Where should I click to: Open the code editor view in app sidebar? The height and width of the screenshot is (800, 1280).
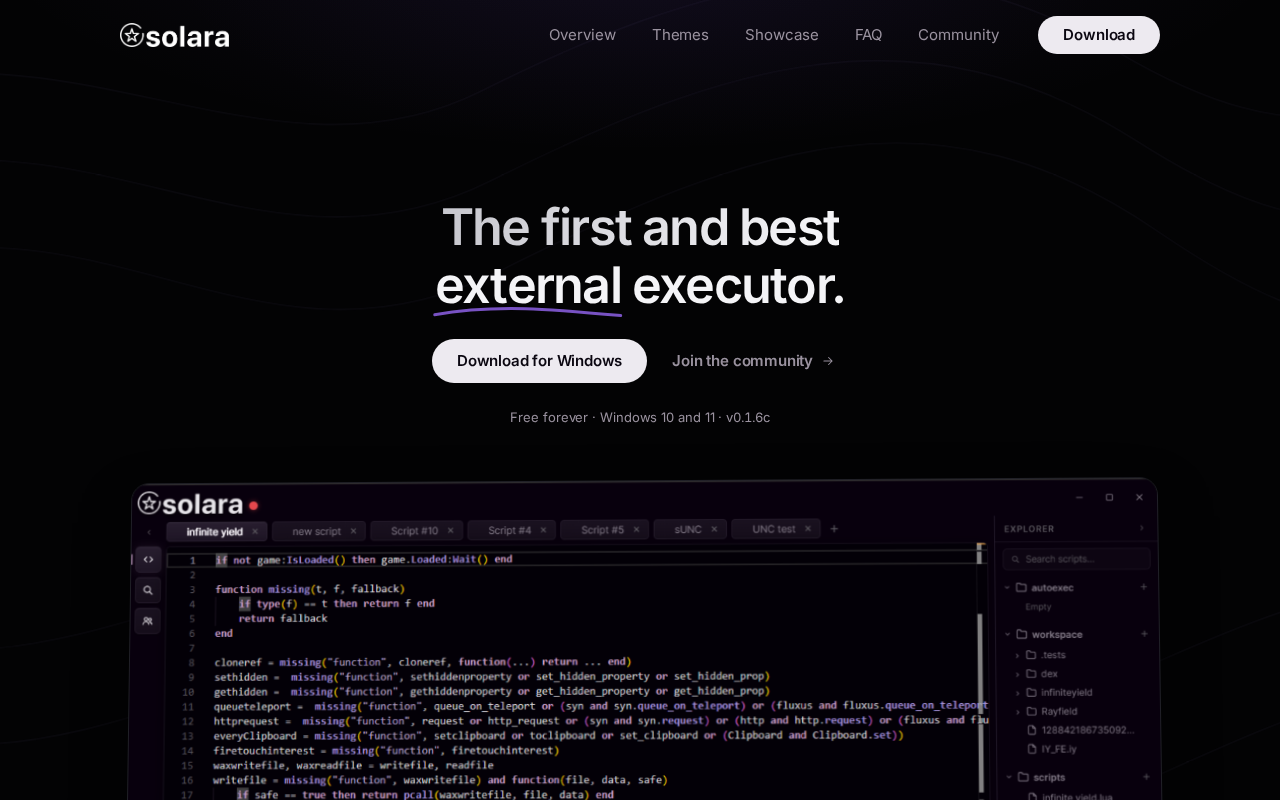(x=148, y=559)
